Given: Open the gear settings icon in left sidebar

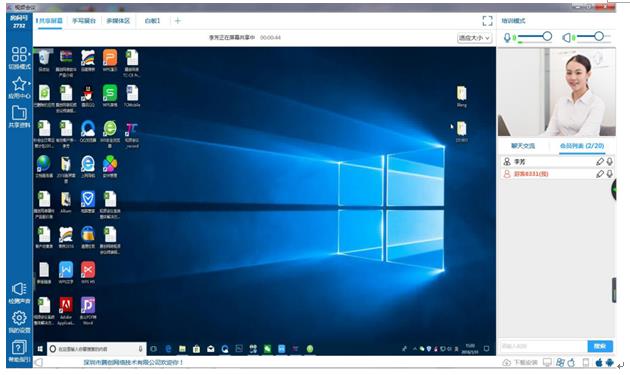Looking at the screenshot, I should point(19,318).
